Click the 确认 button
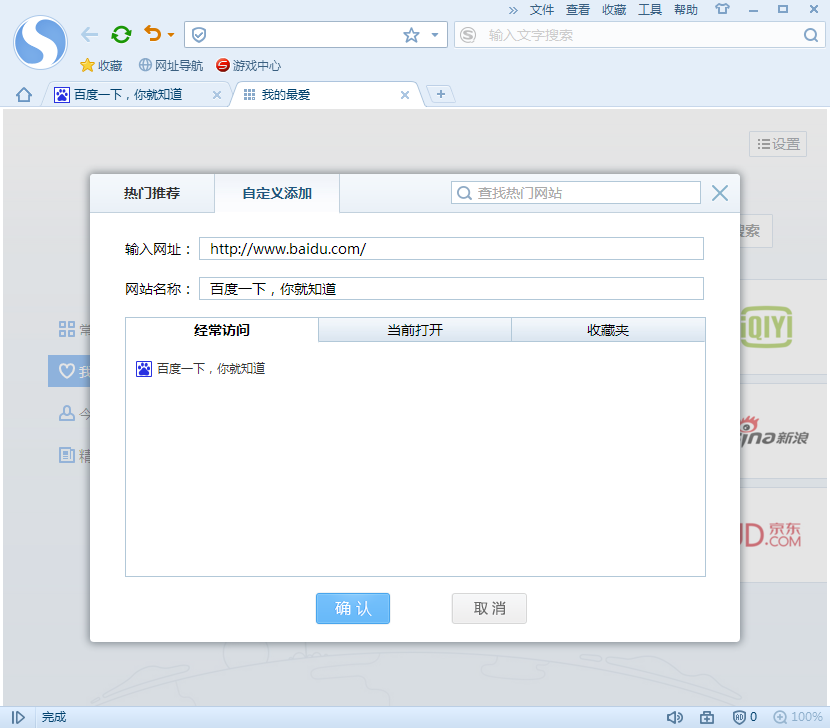 click(x=352, y=608)
